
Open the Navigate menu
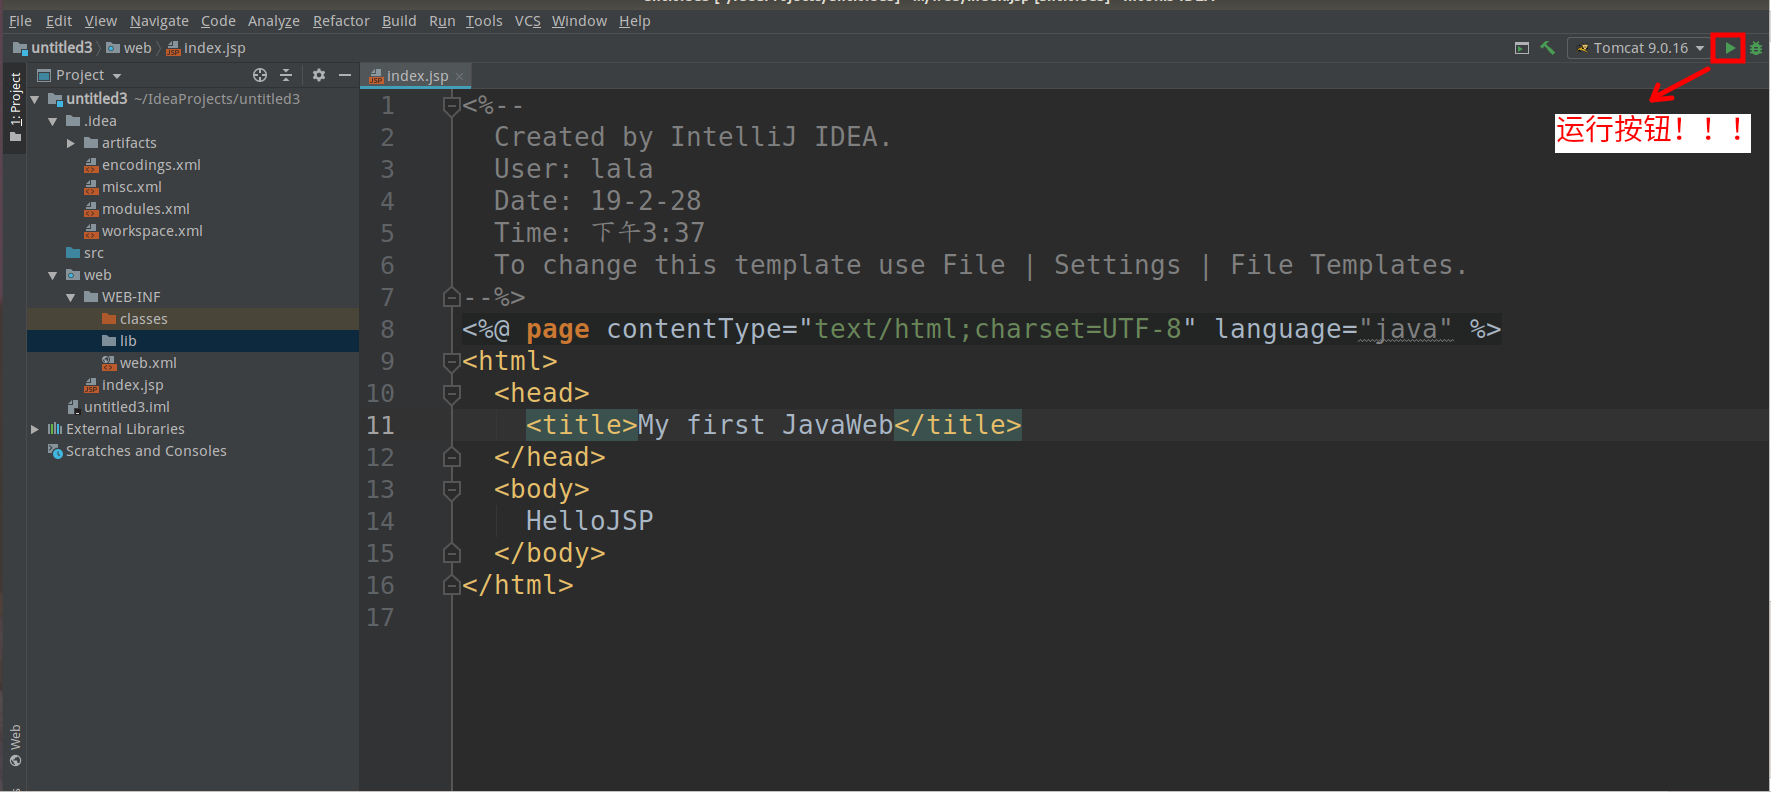pos(159,21)
